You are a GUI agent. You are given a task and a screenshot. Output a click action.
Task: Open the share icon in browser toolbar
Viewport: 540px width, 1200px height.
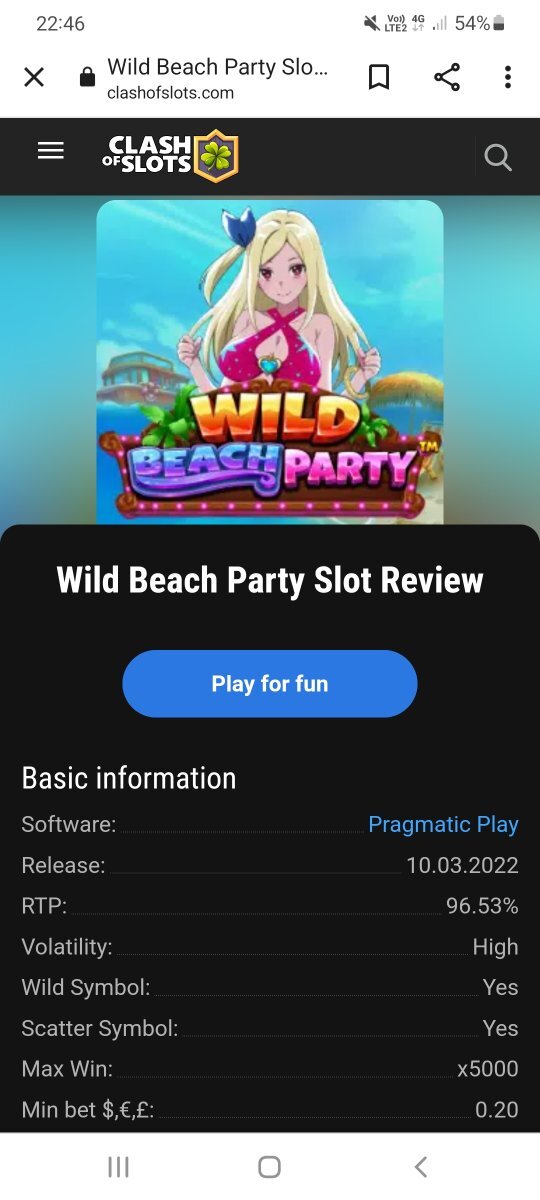(447, 77)
